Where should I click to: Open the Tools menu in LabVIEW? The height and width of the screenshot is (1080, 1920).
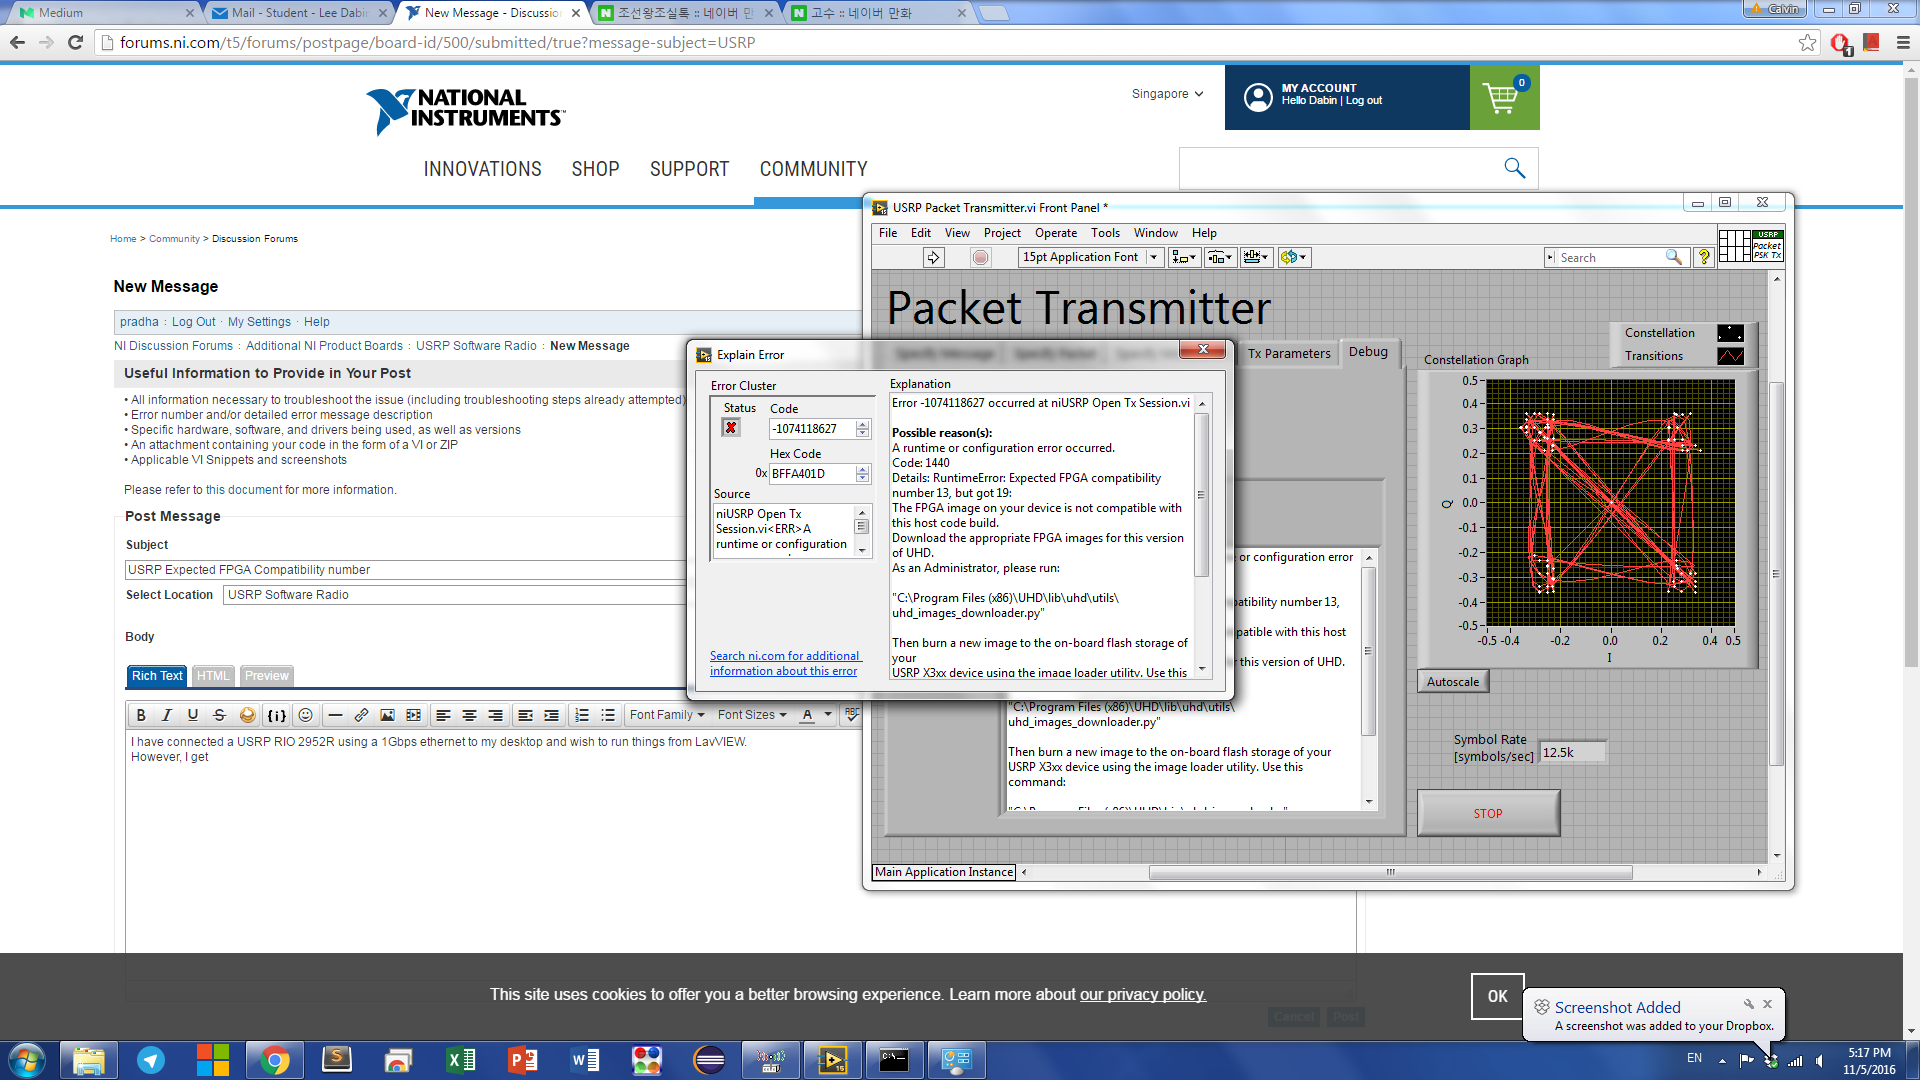(x=1105, y=233)
